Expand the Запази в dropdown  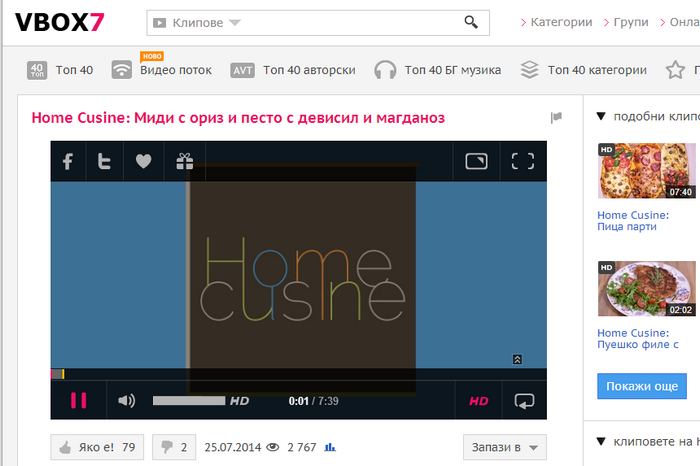(505, 447)
